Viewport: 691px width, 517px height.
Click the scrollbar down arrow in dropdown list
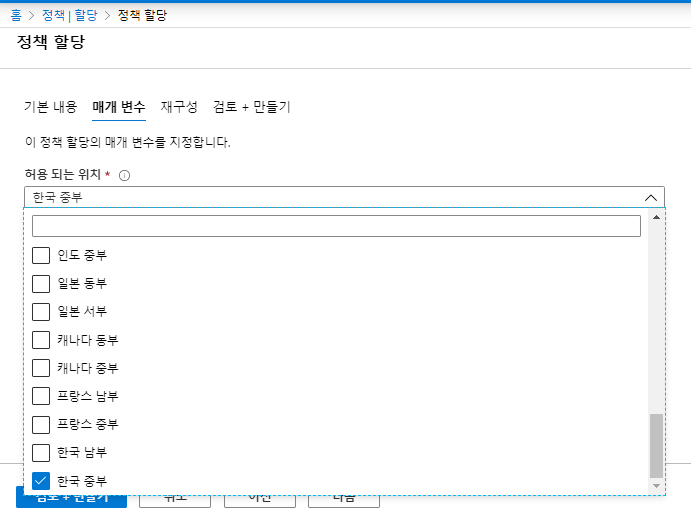pos(656,486)
